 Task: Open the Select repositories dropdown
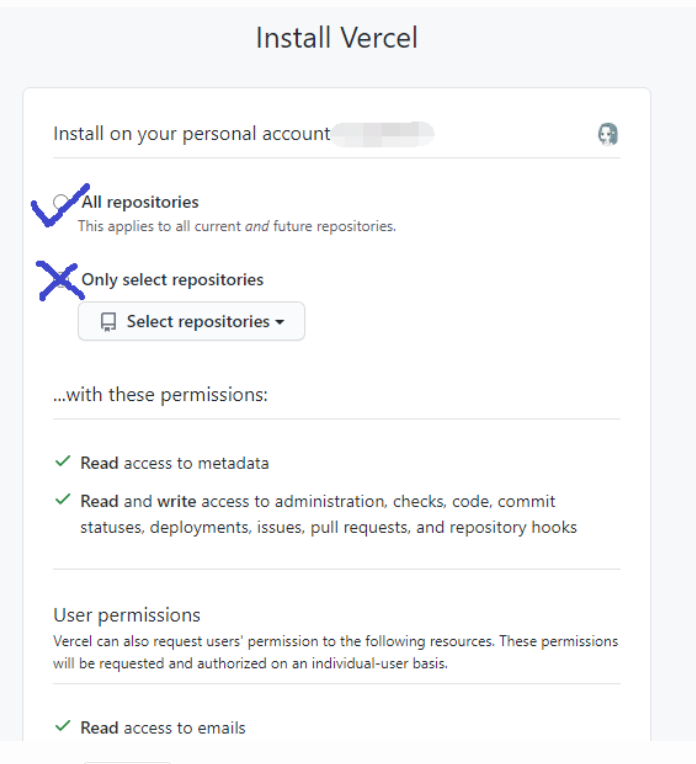point(191,322)
